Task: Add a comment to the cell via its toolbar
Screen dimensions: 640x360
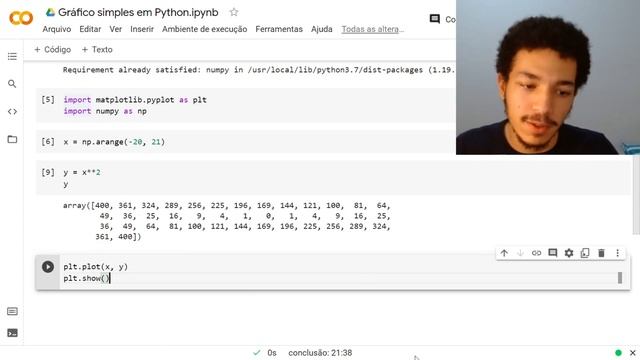Action: (553, 253)
